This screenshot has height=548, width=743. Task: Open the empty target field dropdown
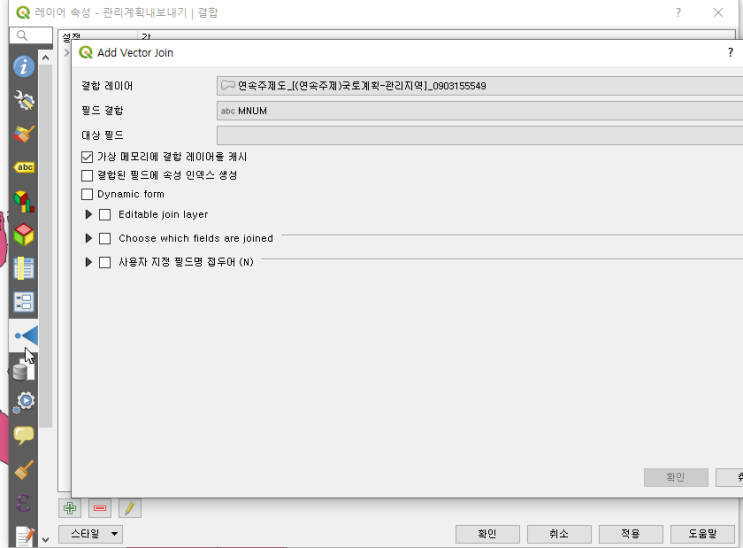pyautogui.click(x=480, y=135)
